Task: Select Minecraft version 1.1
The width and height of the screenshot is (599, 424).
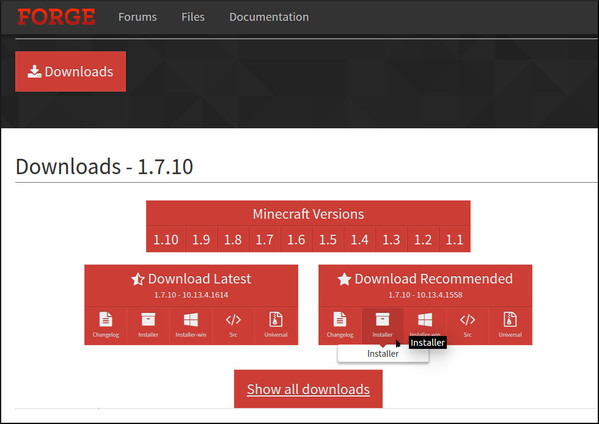Action: tap(455, 240)
